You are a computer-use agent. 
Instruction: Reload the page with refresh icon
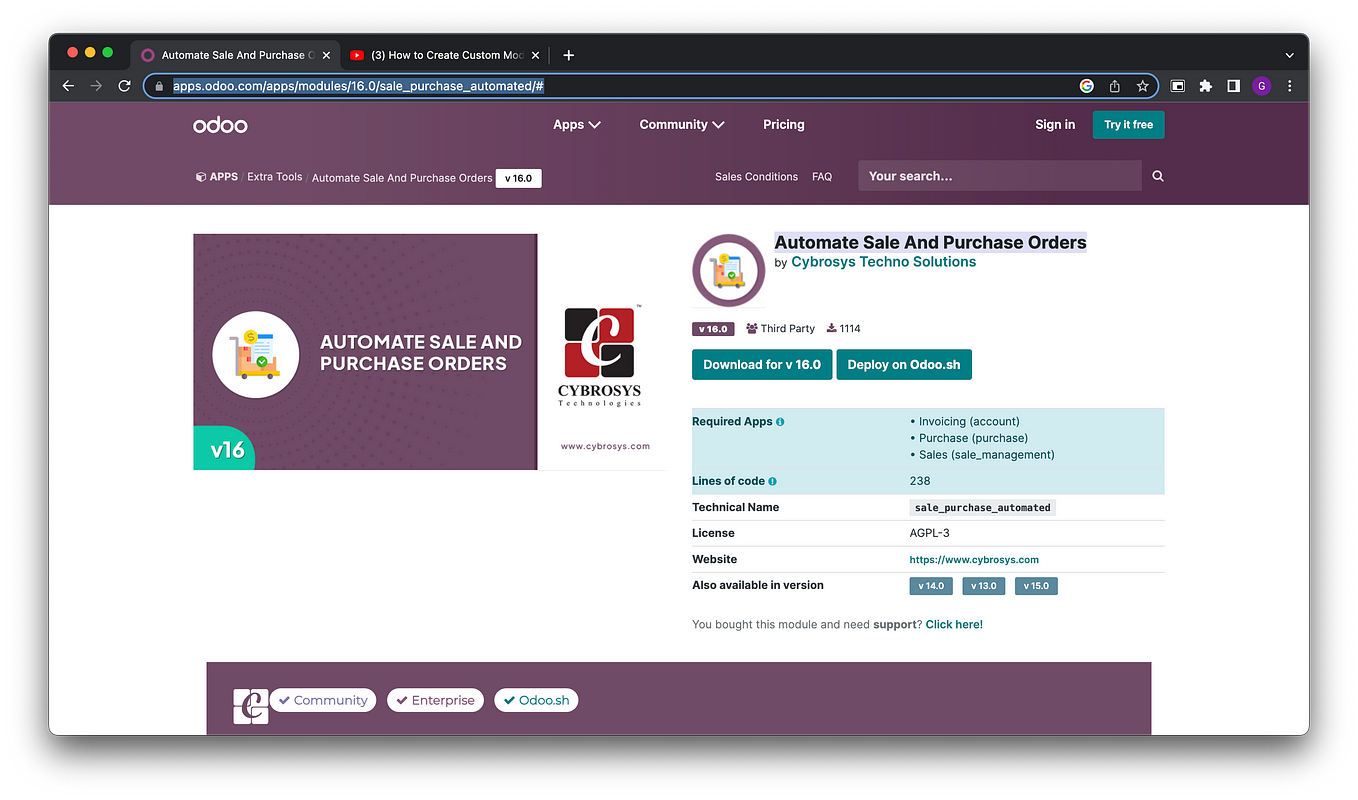[124, 86]
